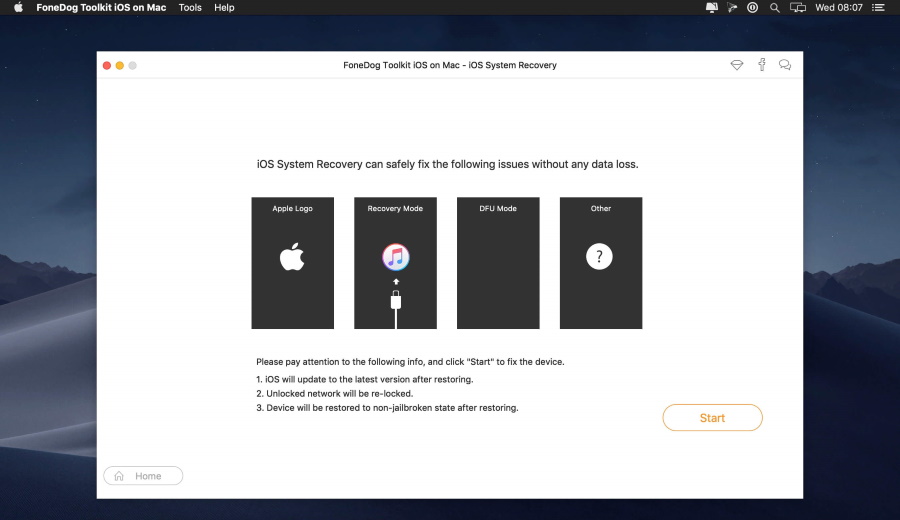
Task: Click the house icon on Home button
Action: click(x=119, y=476)
